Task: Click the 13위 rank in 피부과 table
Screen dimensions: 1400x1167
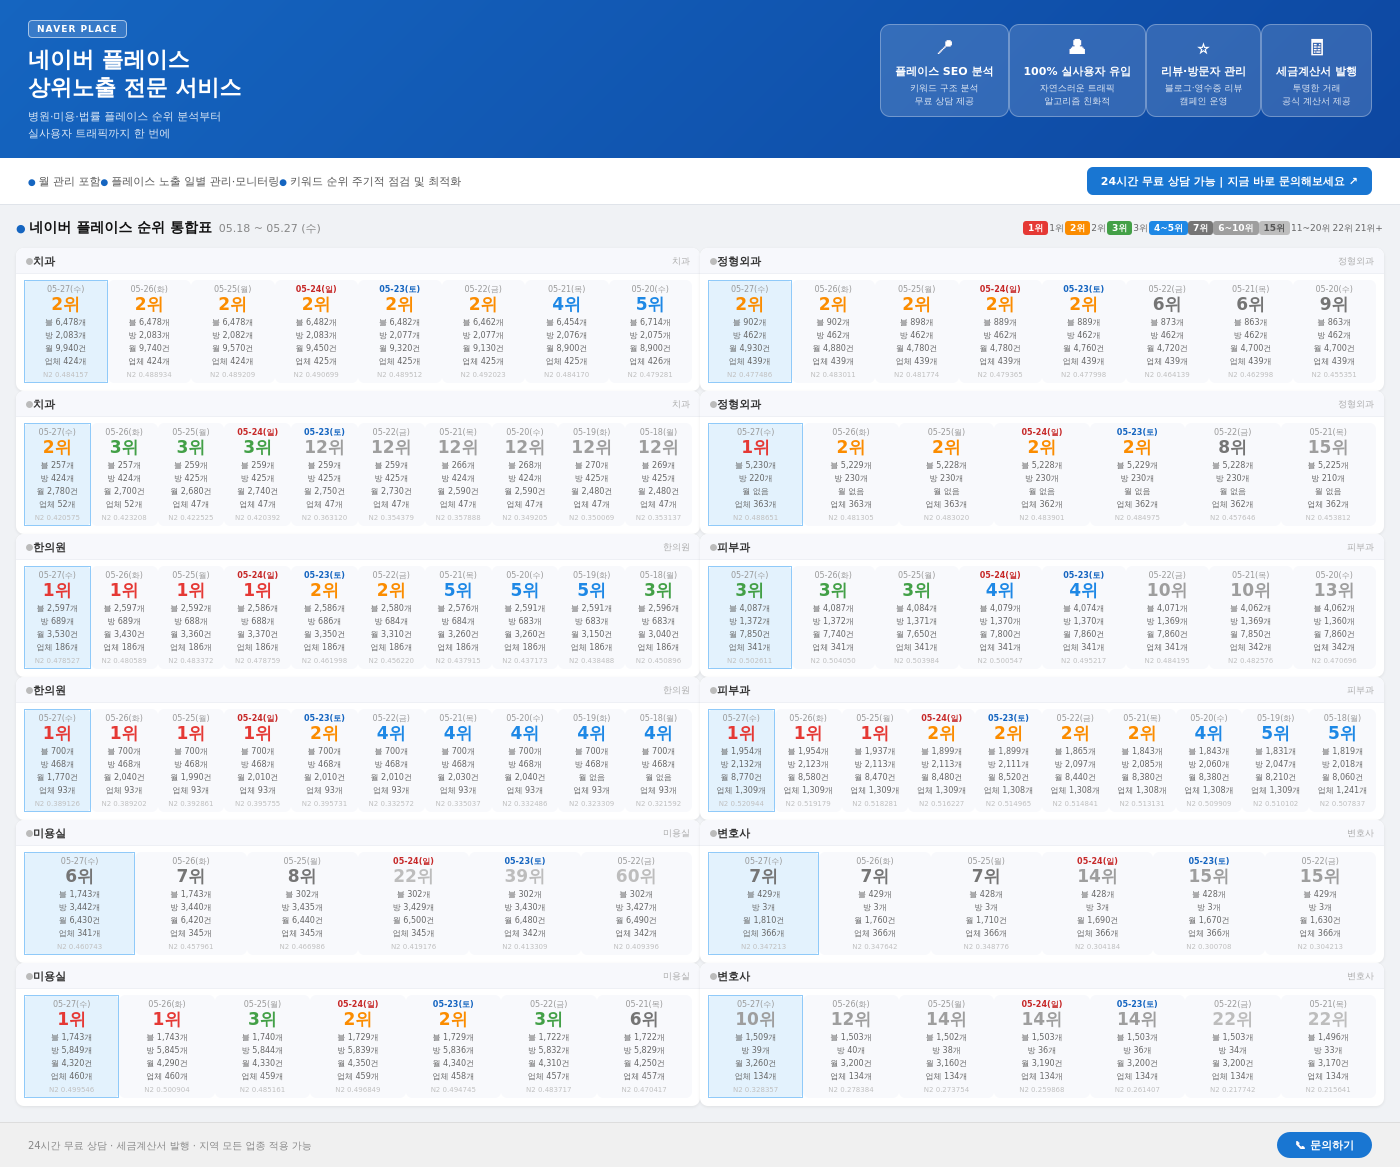Action: (x=1333, y=590)
